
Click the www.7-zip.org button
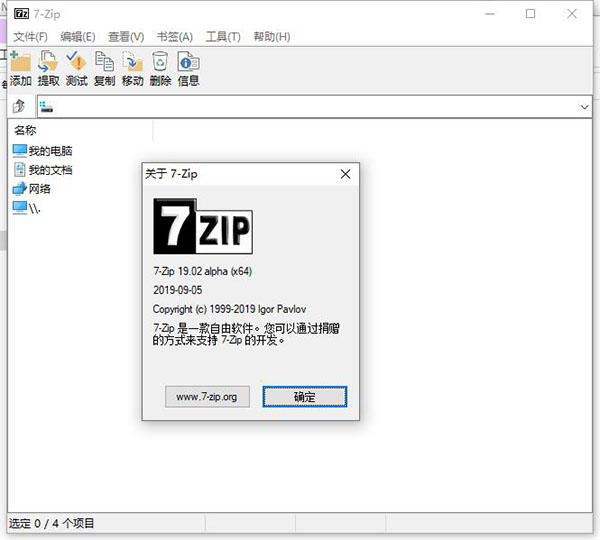(x=207, y=396)
